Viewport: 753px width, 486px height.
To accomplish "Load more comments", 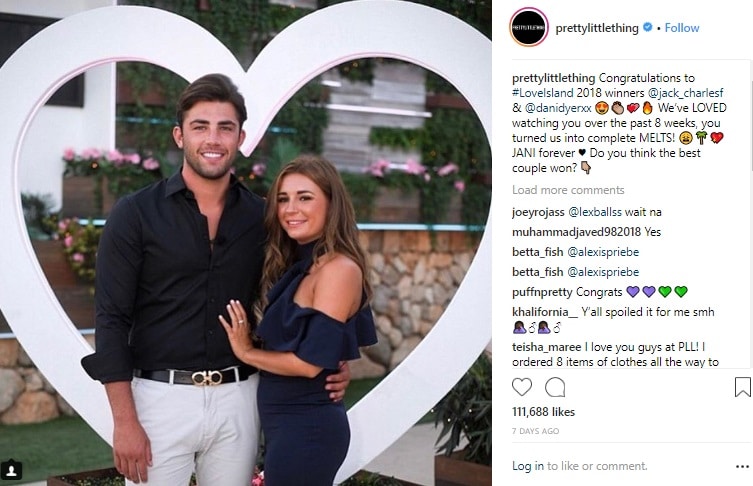I will 568,190.
